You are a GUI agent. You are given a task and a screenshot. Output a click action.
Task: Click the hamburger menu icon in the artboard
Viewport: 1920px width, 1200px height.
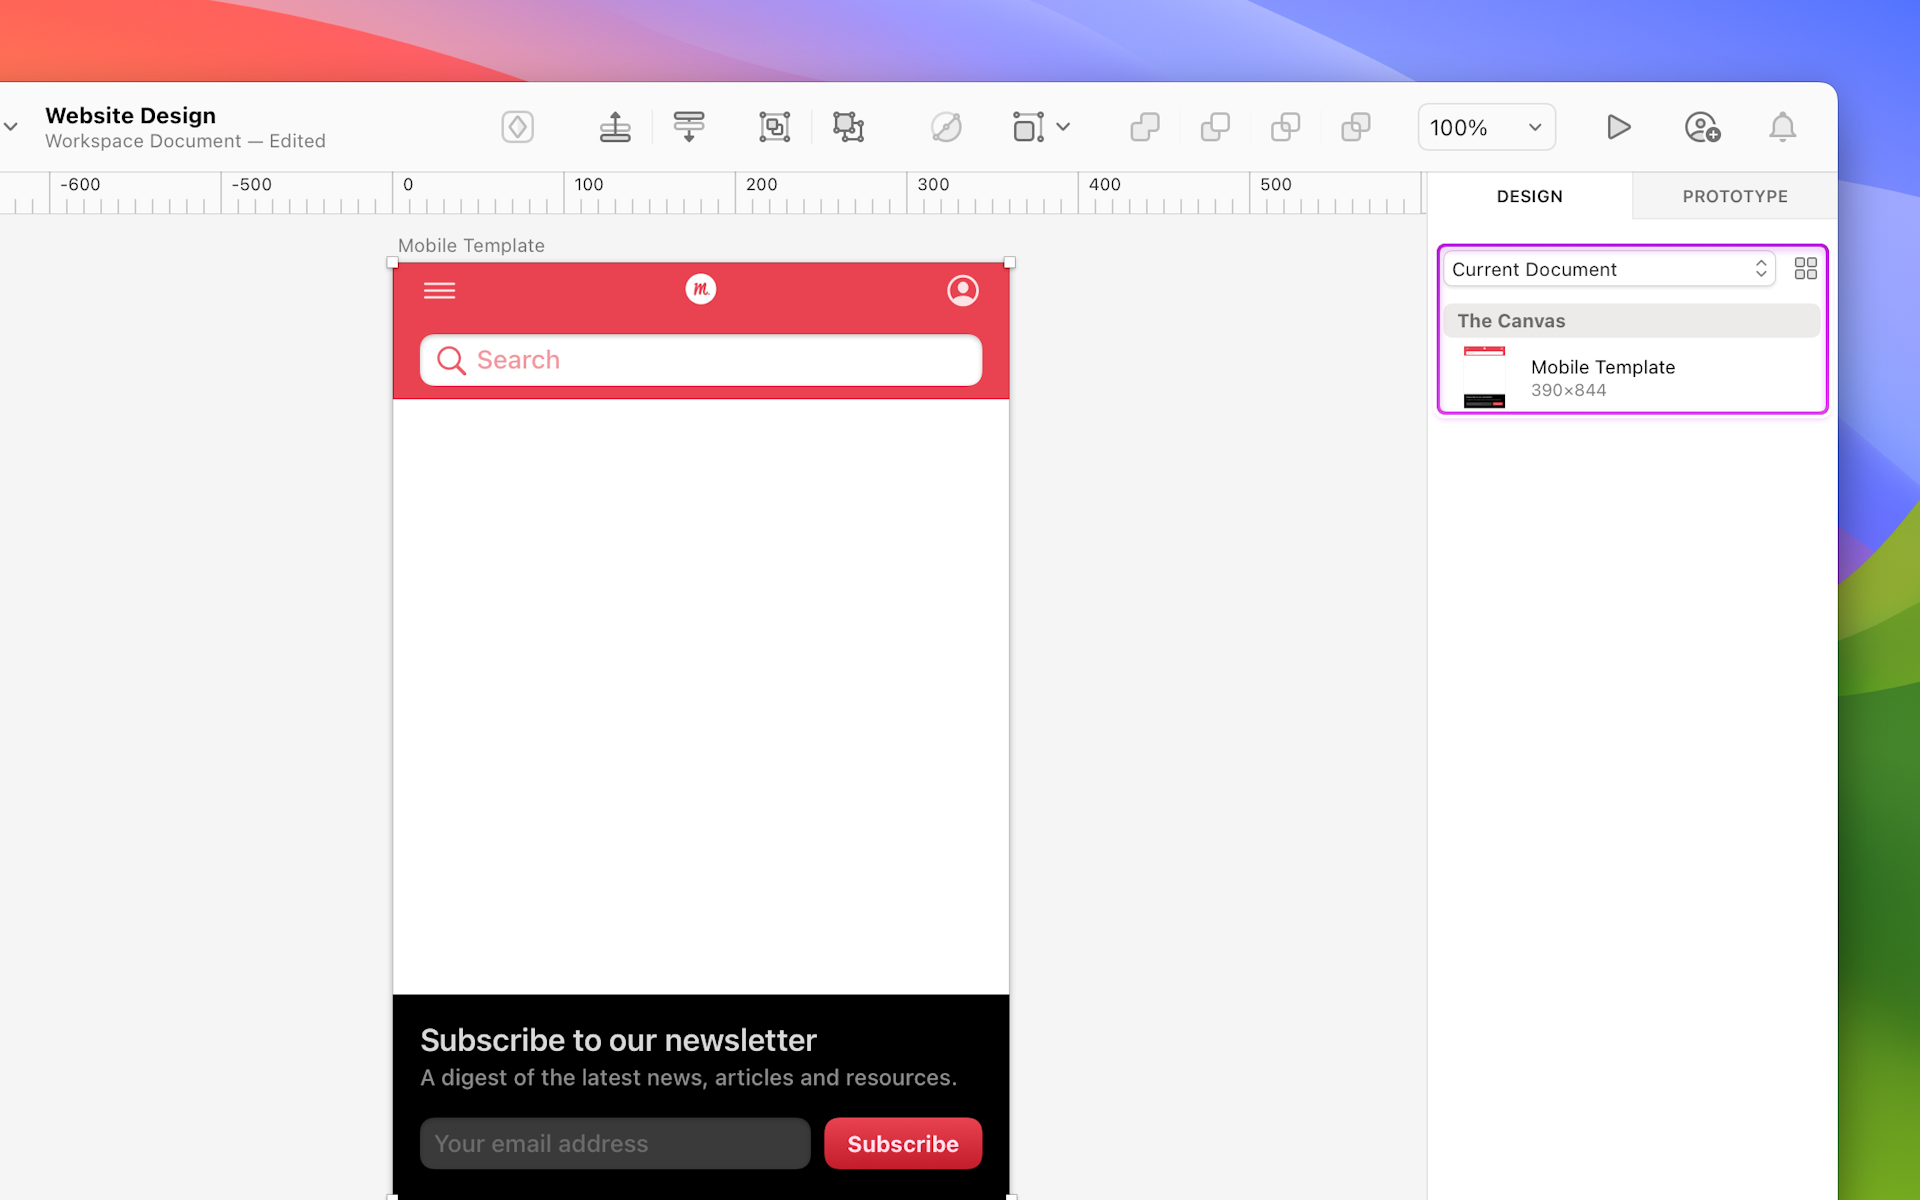[439, 291]
